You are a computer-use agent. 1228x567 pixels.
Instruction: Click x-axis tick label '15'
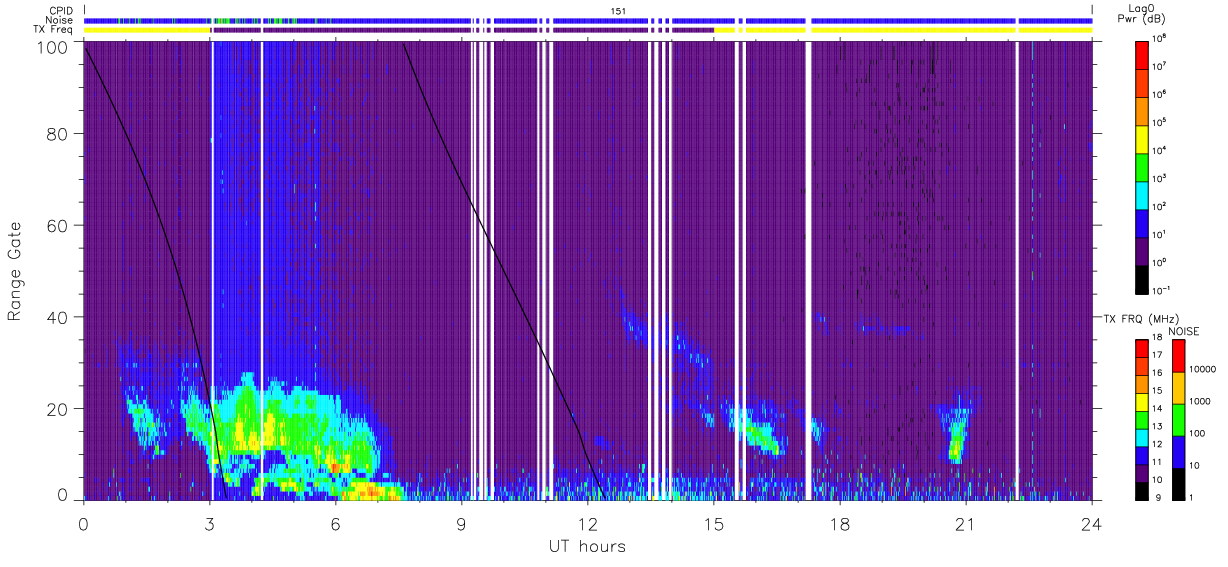(713, 523)
